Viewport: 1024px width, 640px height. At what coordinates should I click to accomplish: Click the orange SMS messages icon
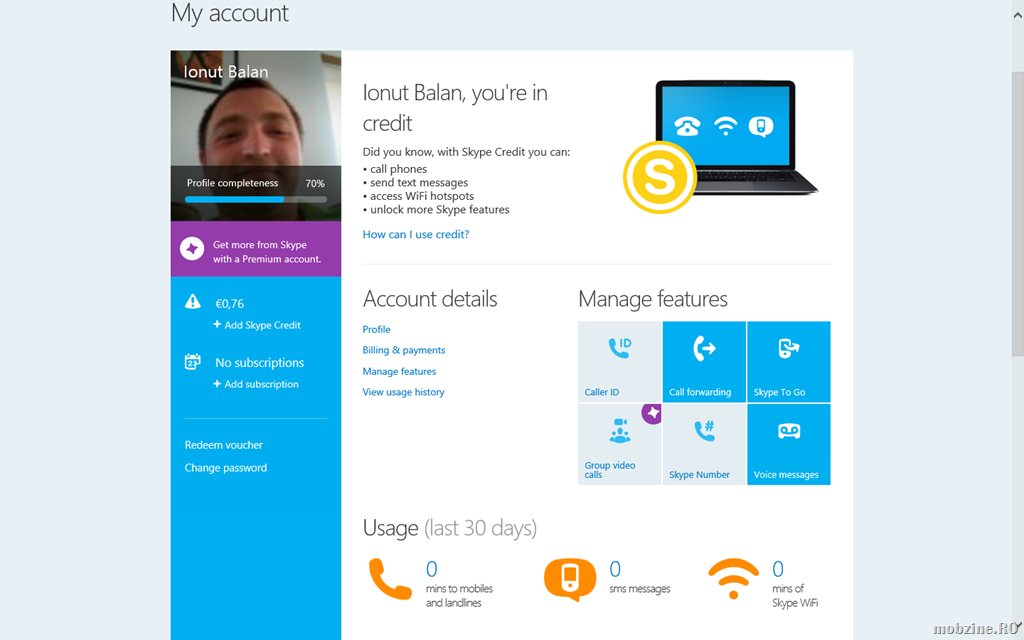click(570, 579)
